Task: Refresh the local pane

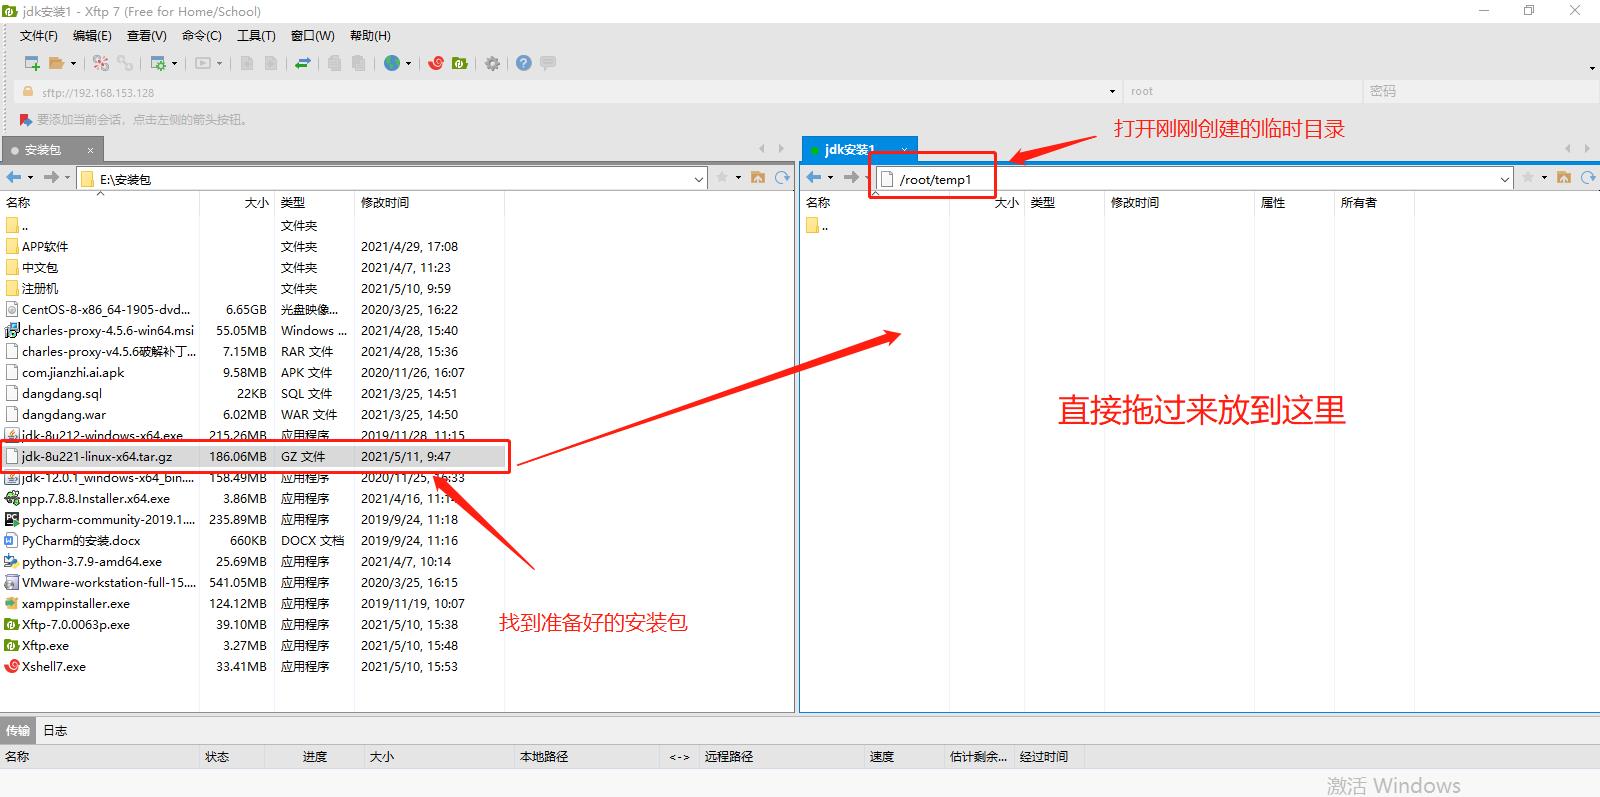Action: [782, 177]
